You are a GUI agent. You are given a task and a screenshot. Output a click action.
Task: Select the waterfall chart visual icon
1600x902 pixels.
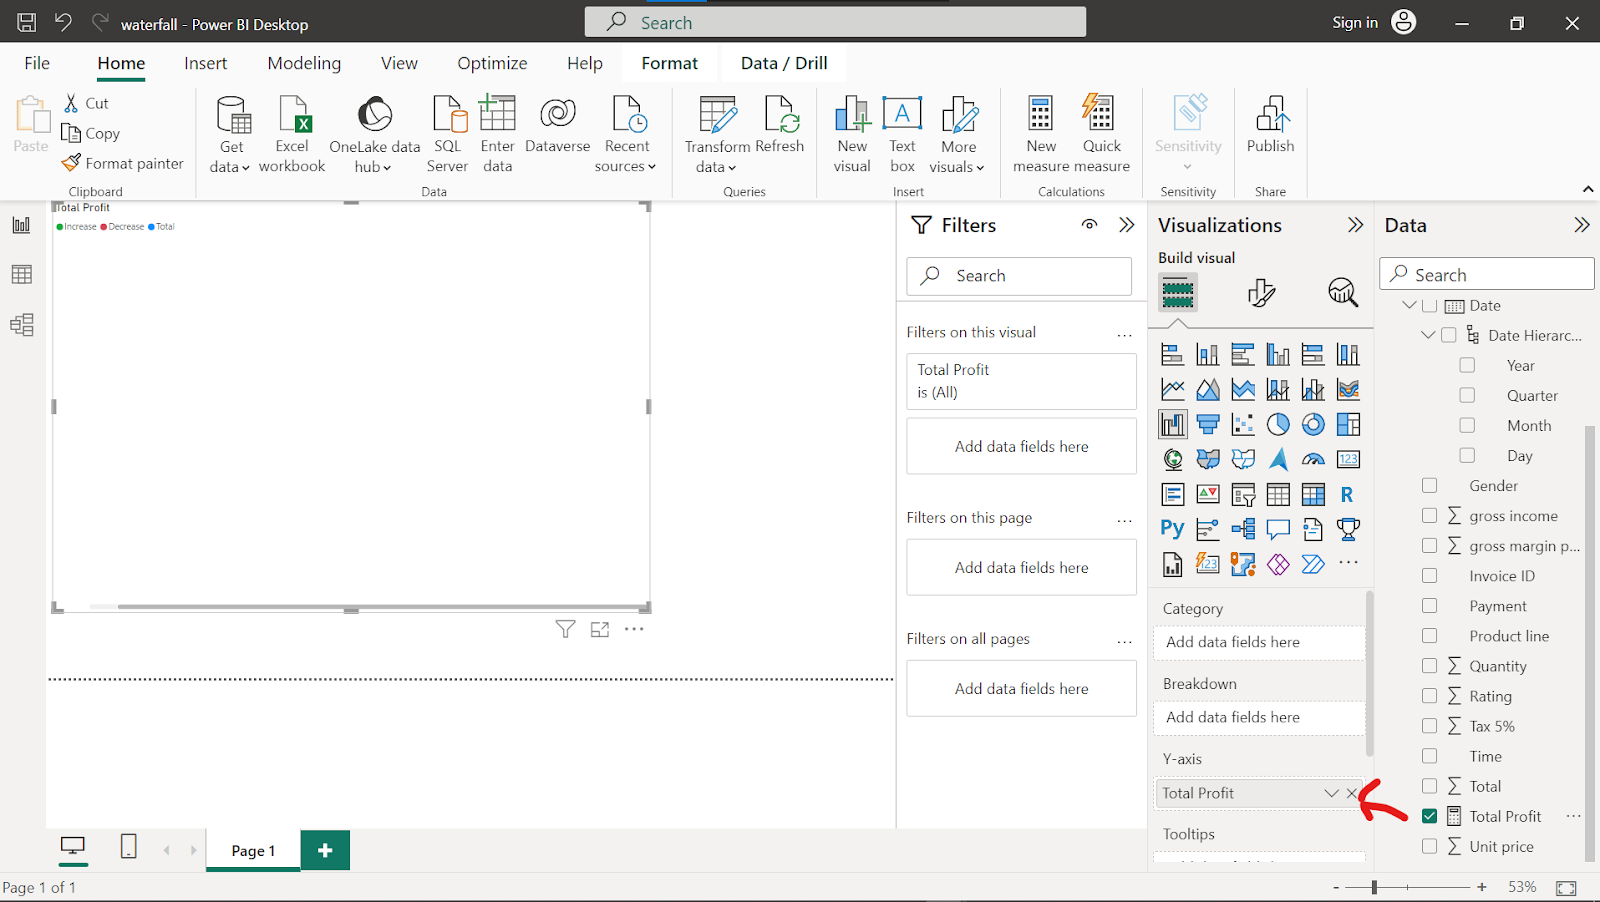pos(1173,424)
